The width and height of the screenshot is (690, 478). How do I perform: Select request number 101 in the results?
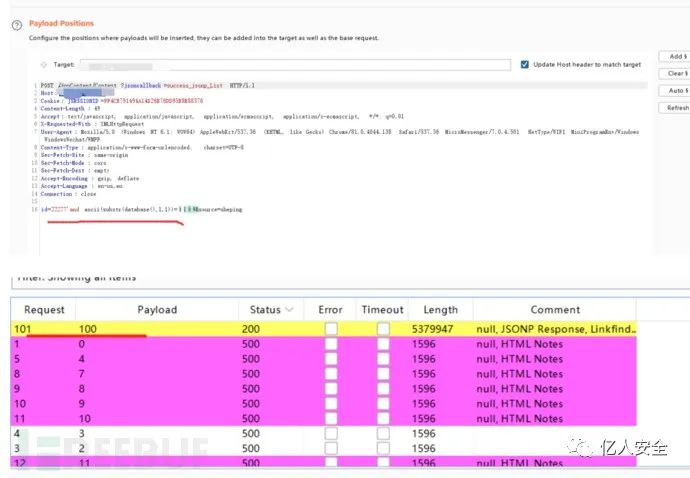[x=22, y=329]
